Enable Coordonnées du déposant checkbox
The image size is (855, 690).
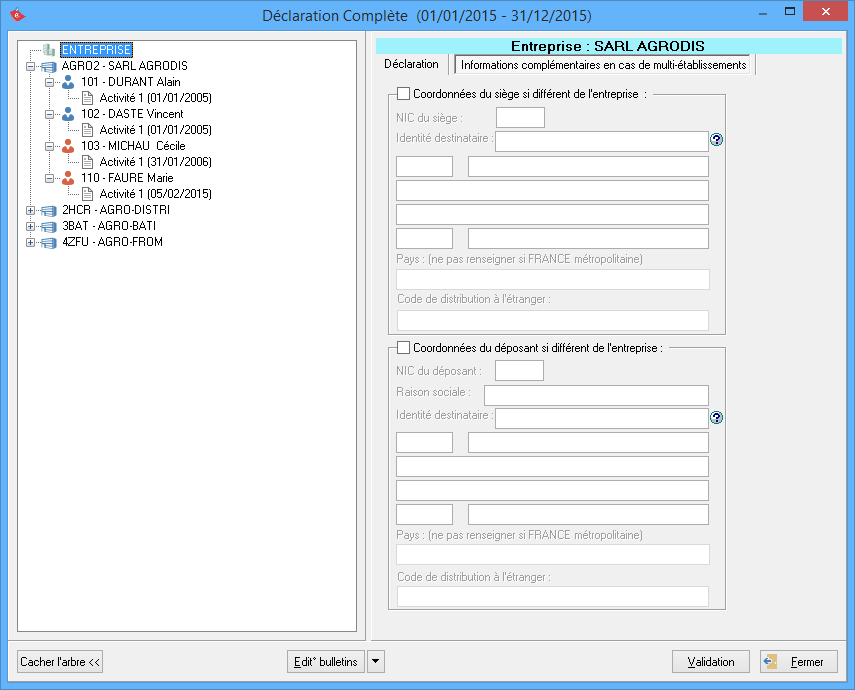click(x=404, y=348)
